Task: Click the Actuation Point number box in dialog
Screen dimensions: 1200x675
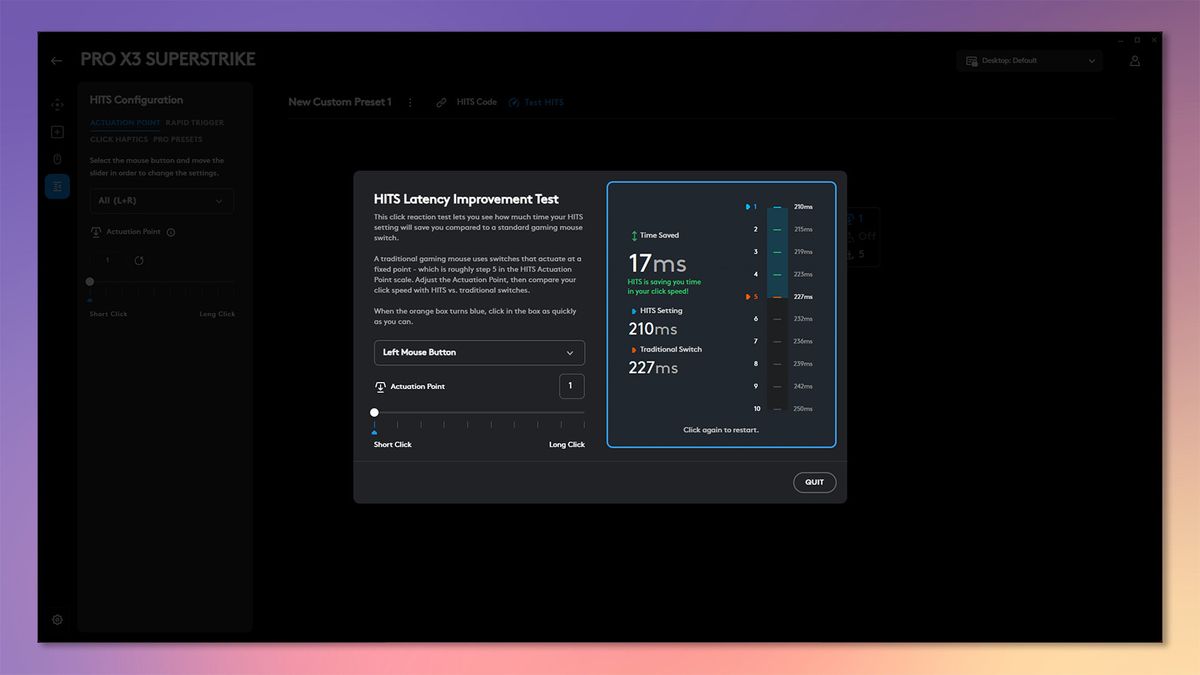Action: coord(571,386)
